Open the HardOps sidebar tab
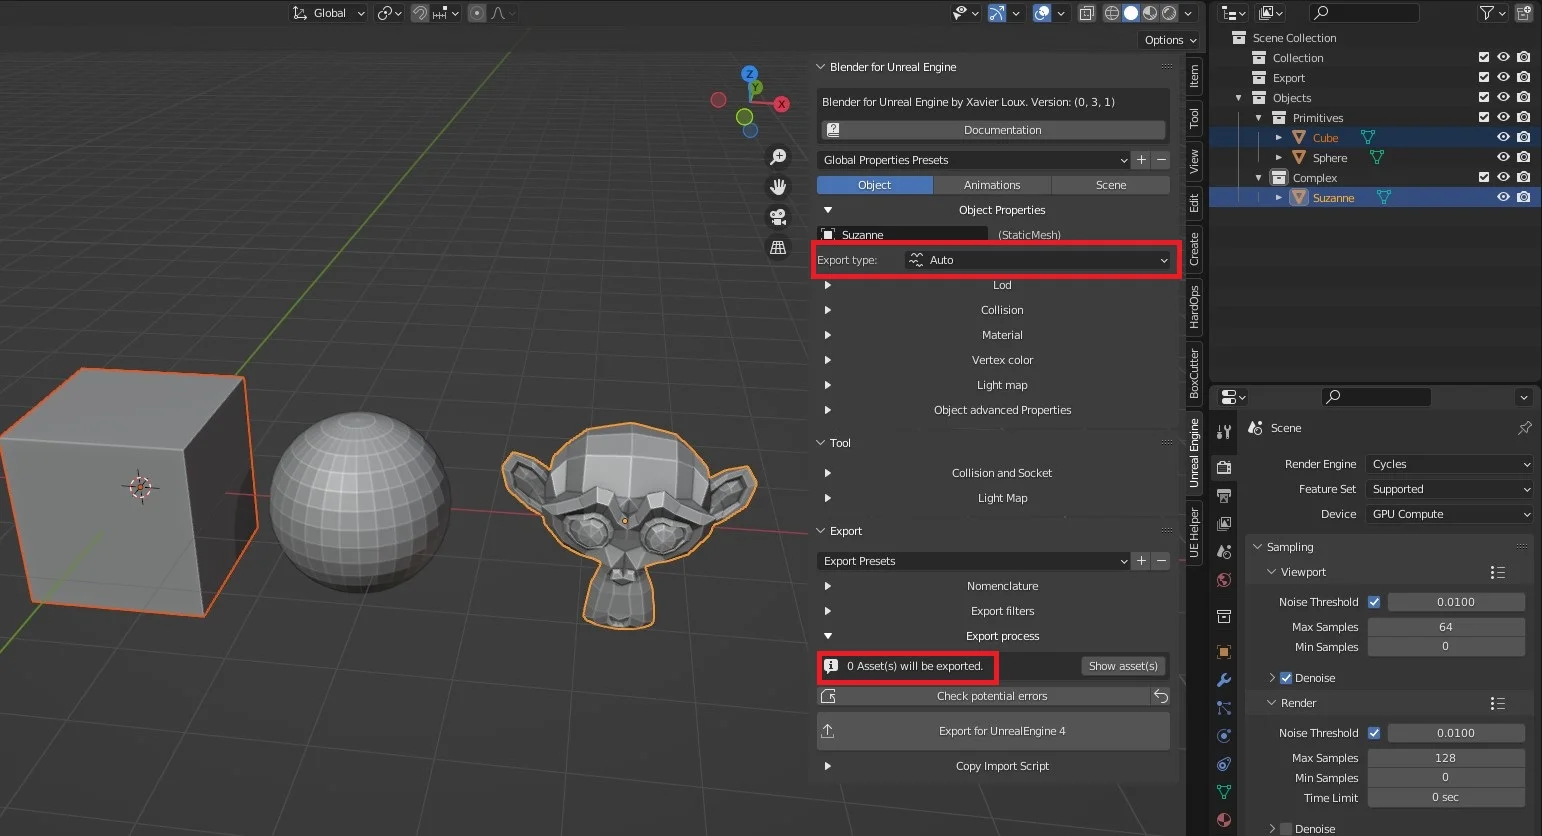Image resolution: width=1542 pixels, height=836 pixels. (x=1194, y=305)
